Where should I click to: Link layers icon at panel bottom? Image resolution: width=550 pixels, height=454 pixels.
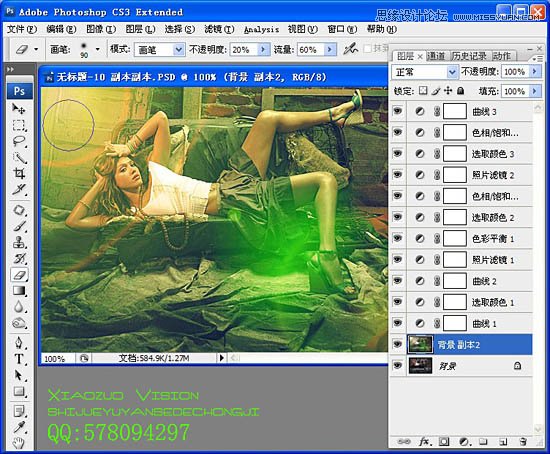[x=404, y=442]
